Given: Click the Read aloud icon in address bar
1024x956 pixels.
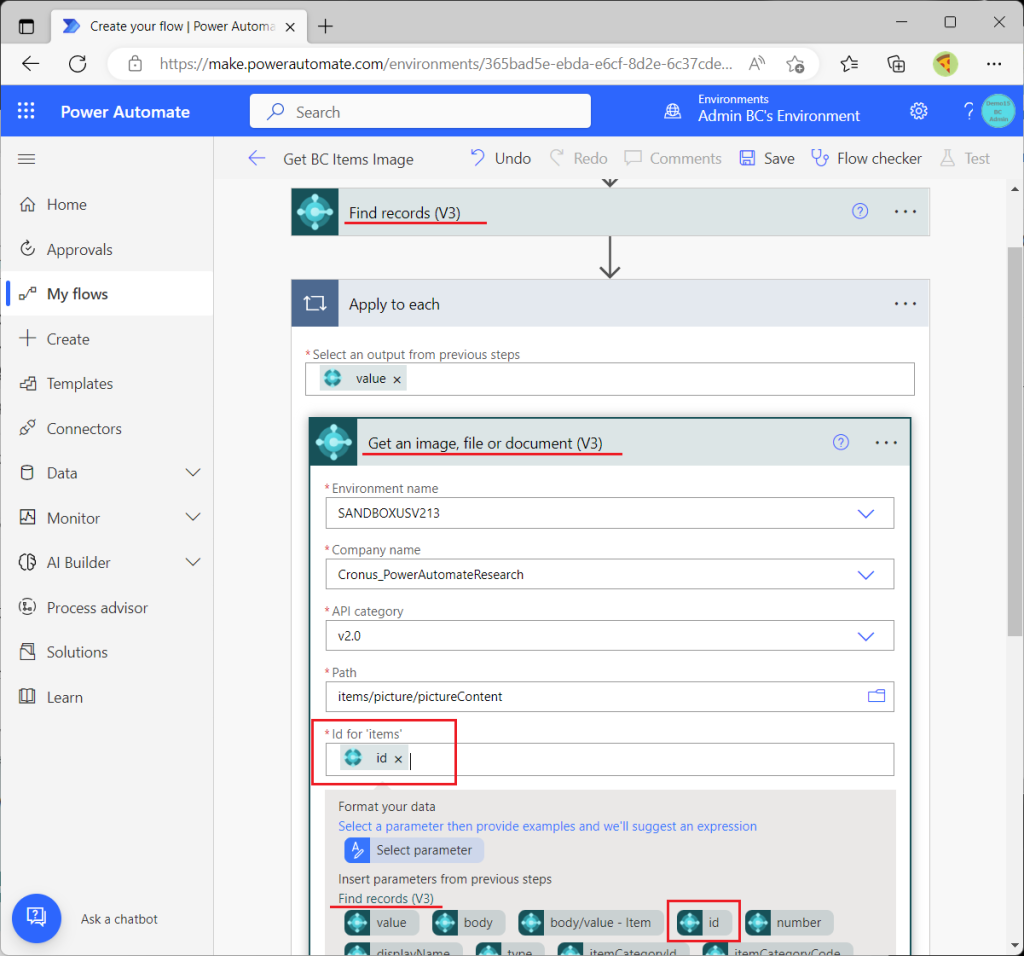Looking at the screenshot, I should (757, 63).
